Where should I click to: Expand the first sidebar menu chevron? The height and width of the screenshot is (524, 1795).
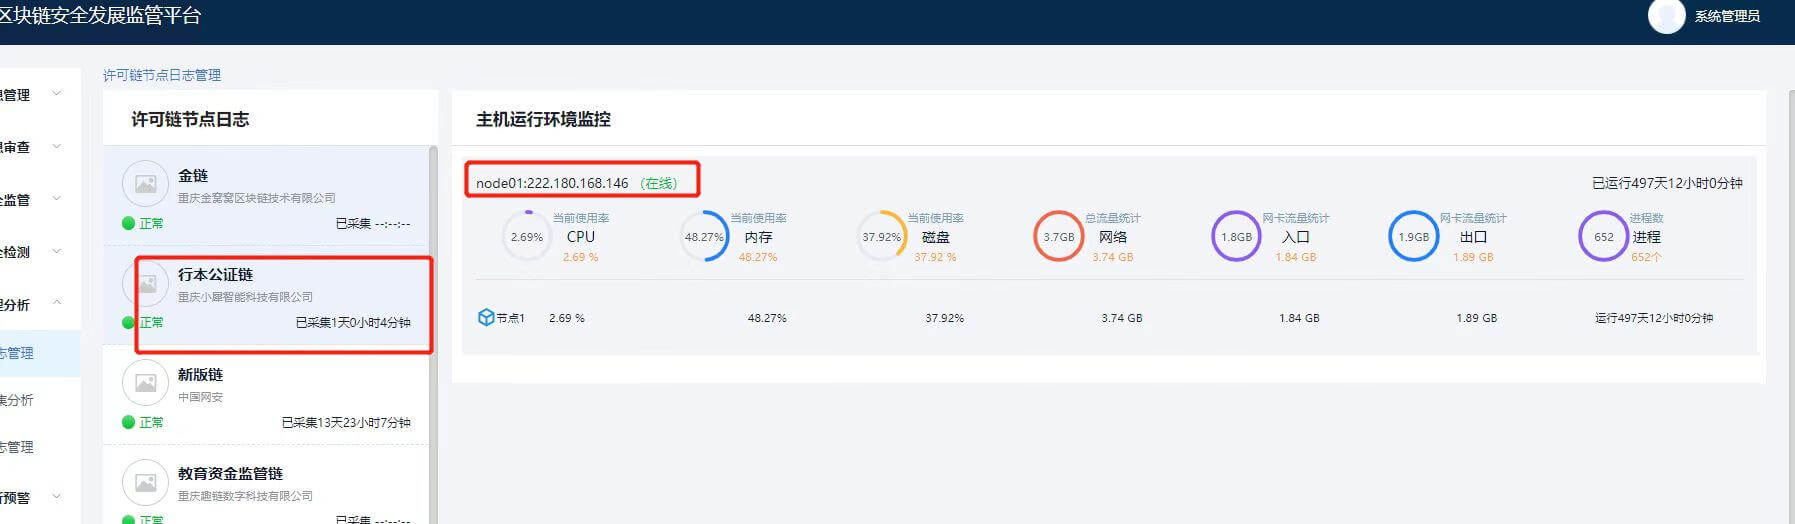(57, 94)
